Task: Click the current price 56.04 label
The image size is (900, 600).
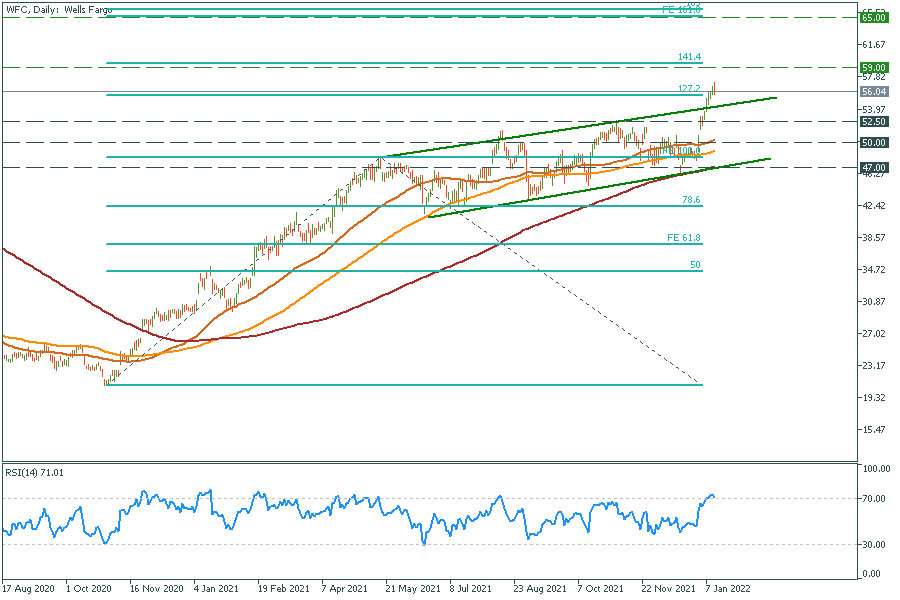Action: coord(874,92)
